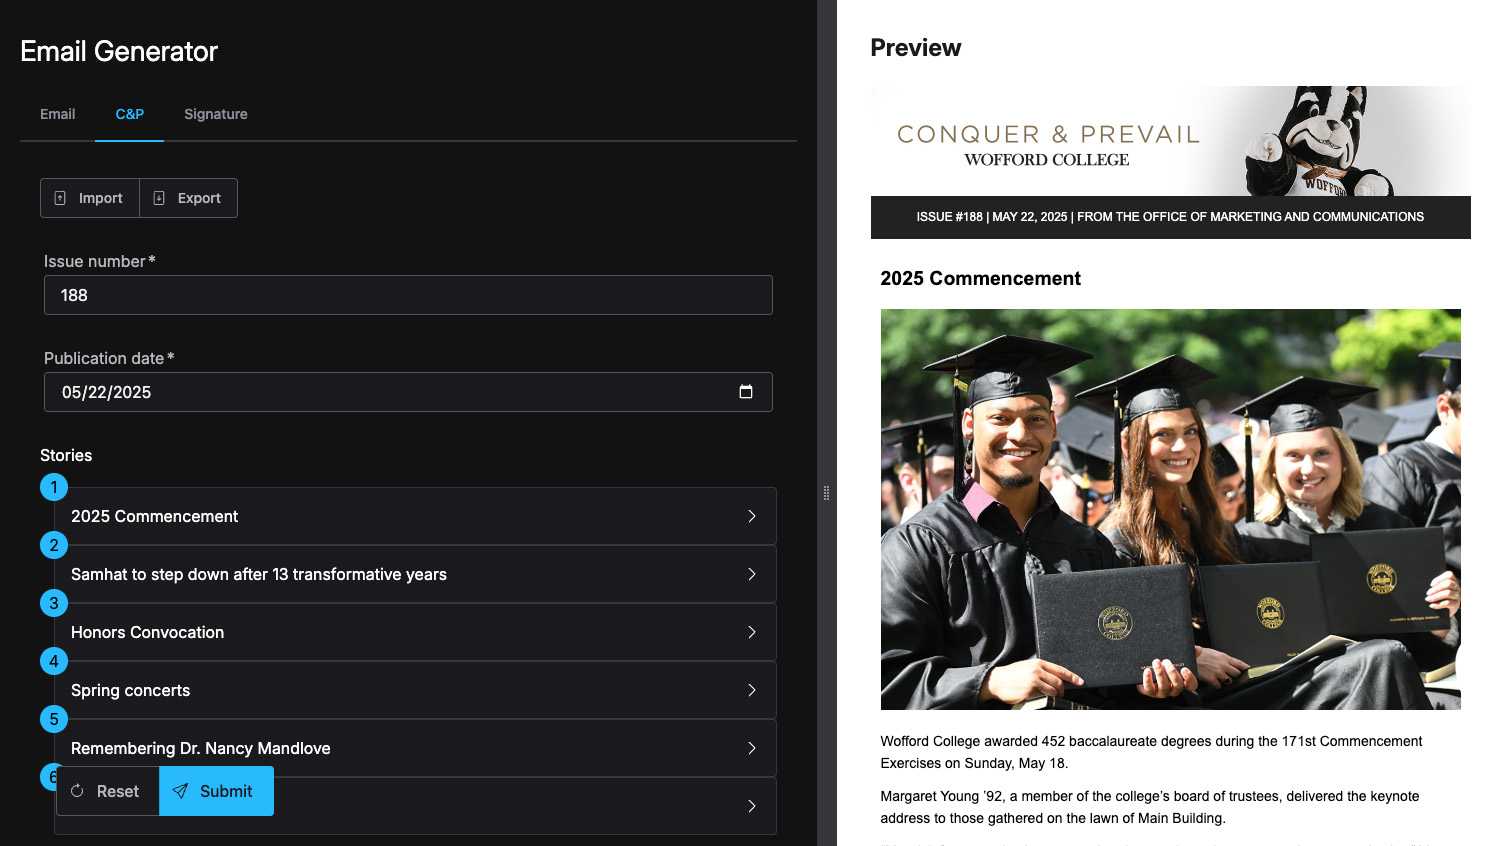
Task: Open the calendar date picker icon
Action: tap(745, 392)
